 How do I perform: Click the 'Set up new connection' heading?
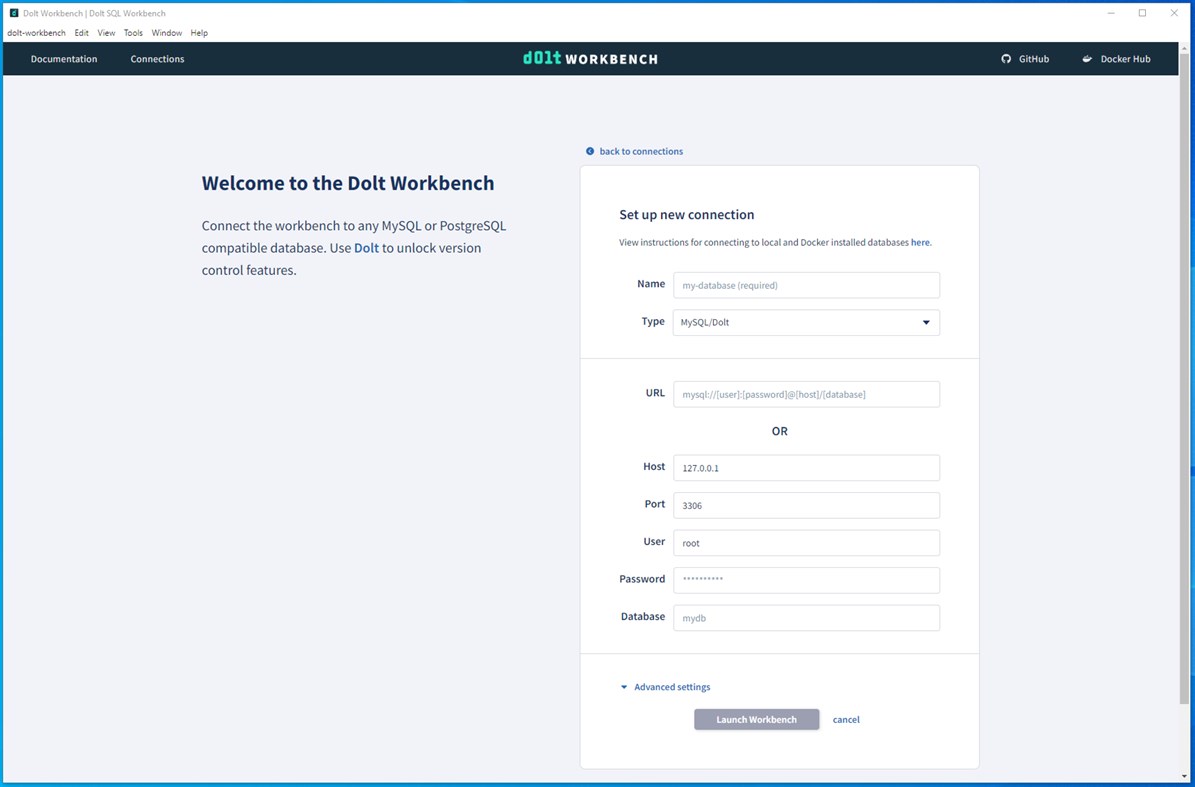pyautogui.click(x=687, y=215)
